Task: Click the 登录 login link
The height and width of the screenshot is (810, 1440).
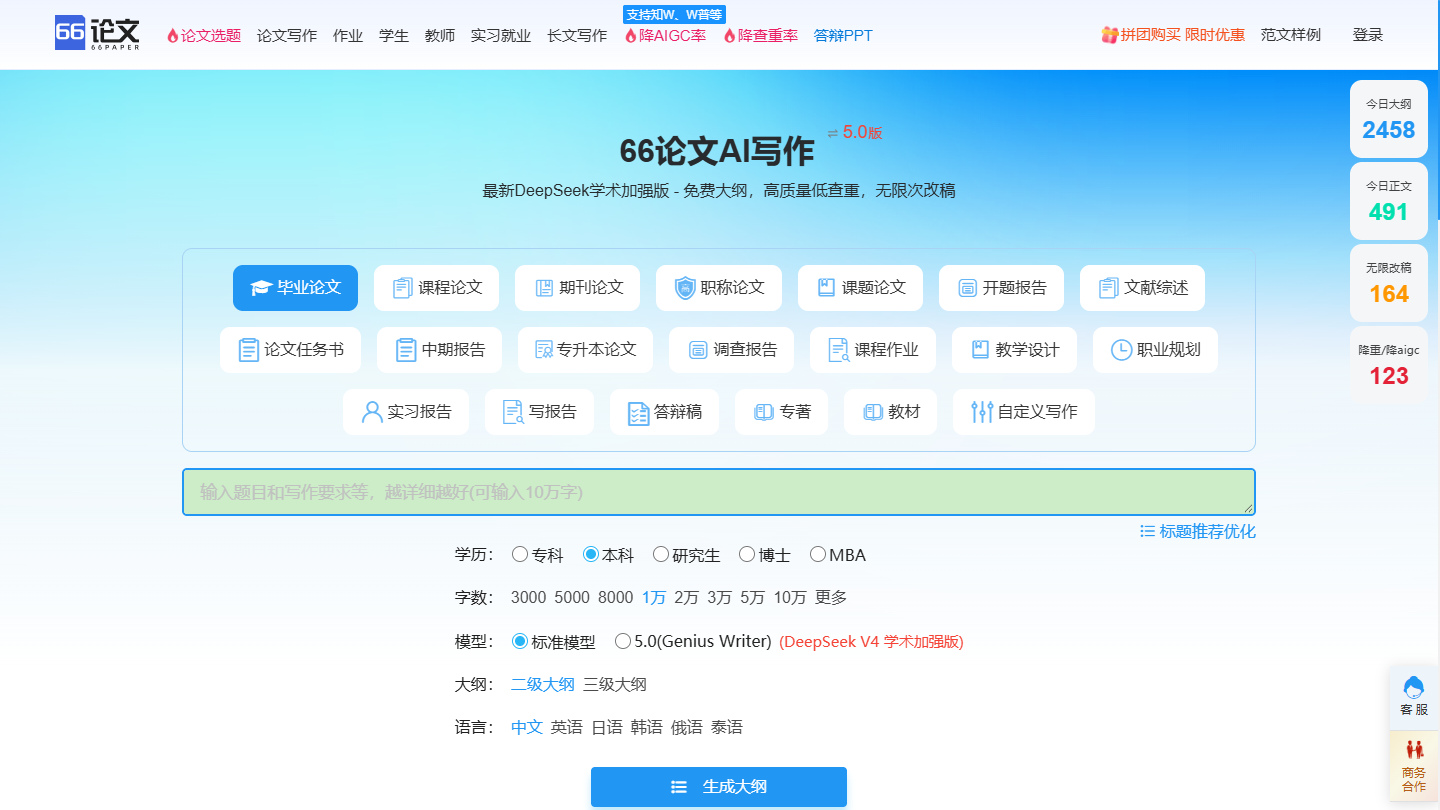Action: 1368,35
